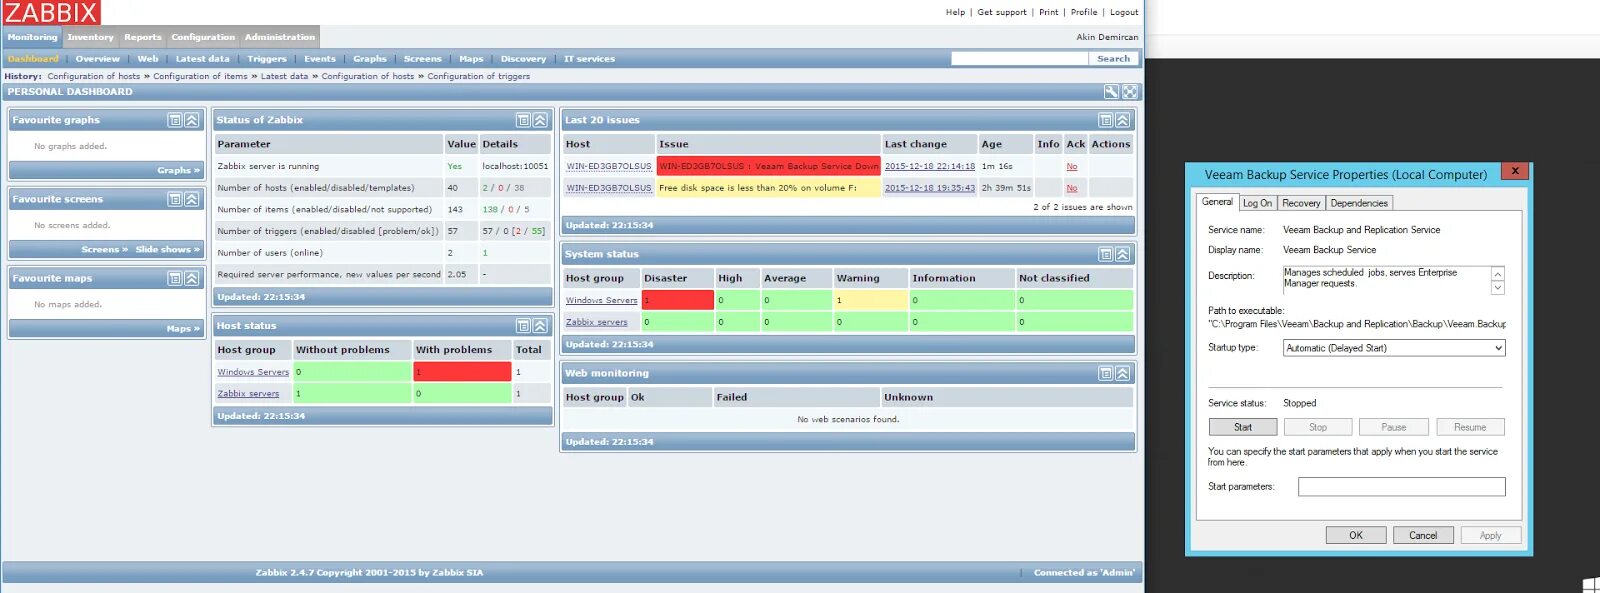The image size is (1600, 593).
Task: Click the Start service button
Action: [x=1243, y=427]
